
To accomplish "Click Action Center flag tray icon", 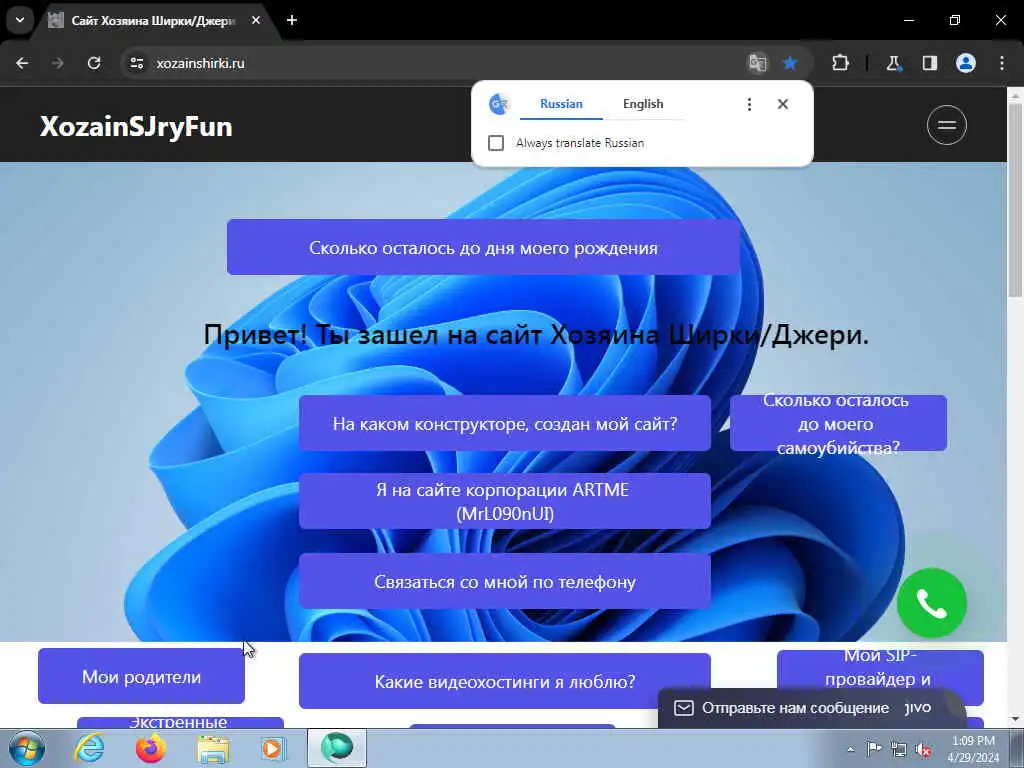I will click(874, 749).
